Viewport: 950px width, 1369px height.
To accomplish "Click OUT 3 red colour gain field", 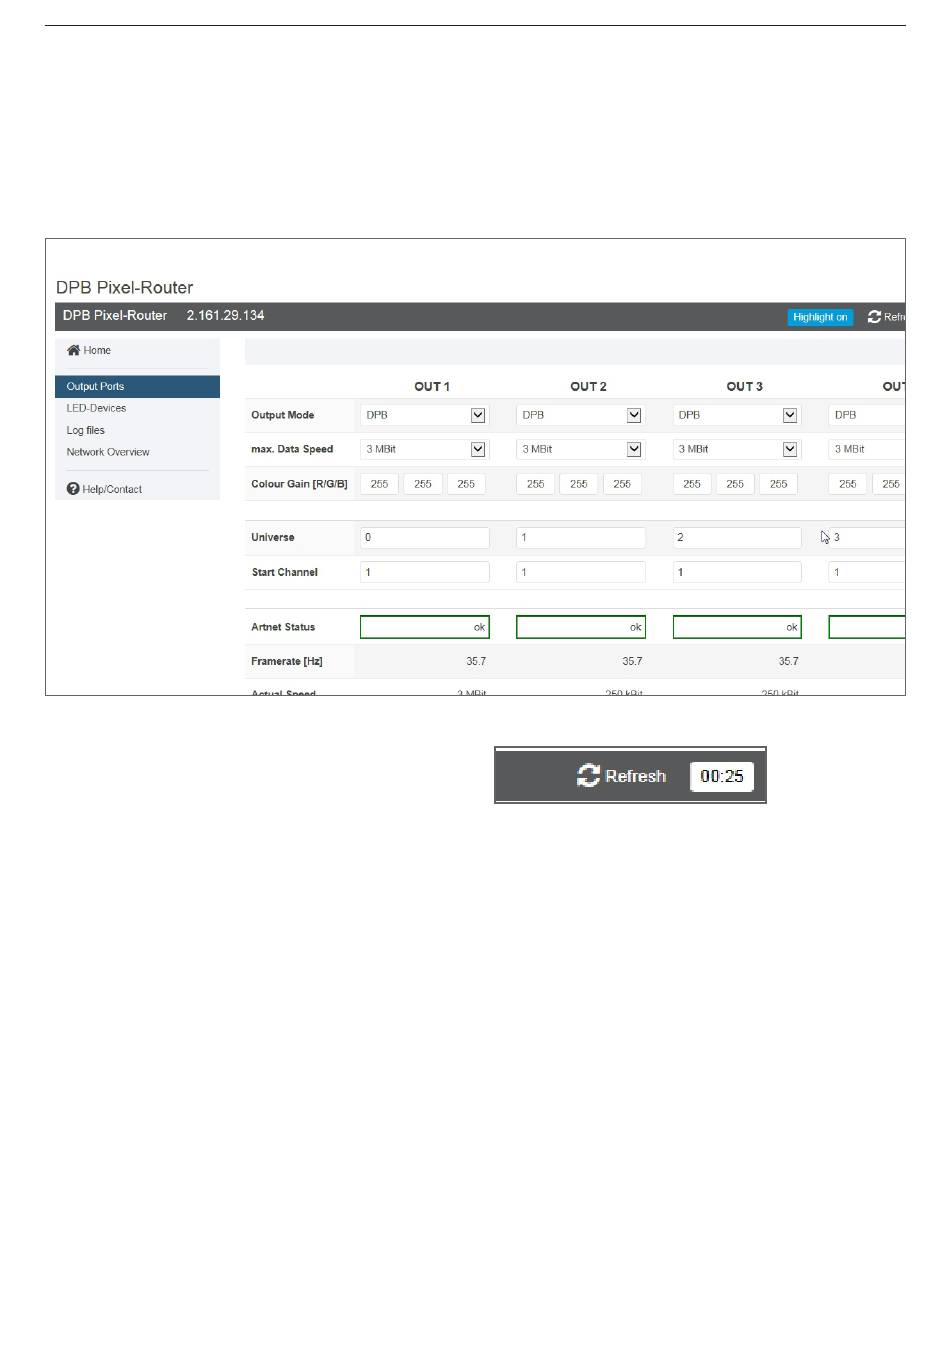I will point(692,484).
